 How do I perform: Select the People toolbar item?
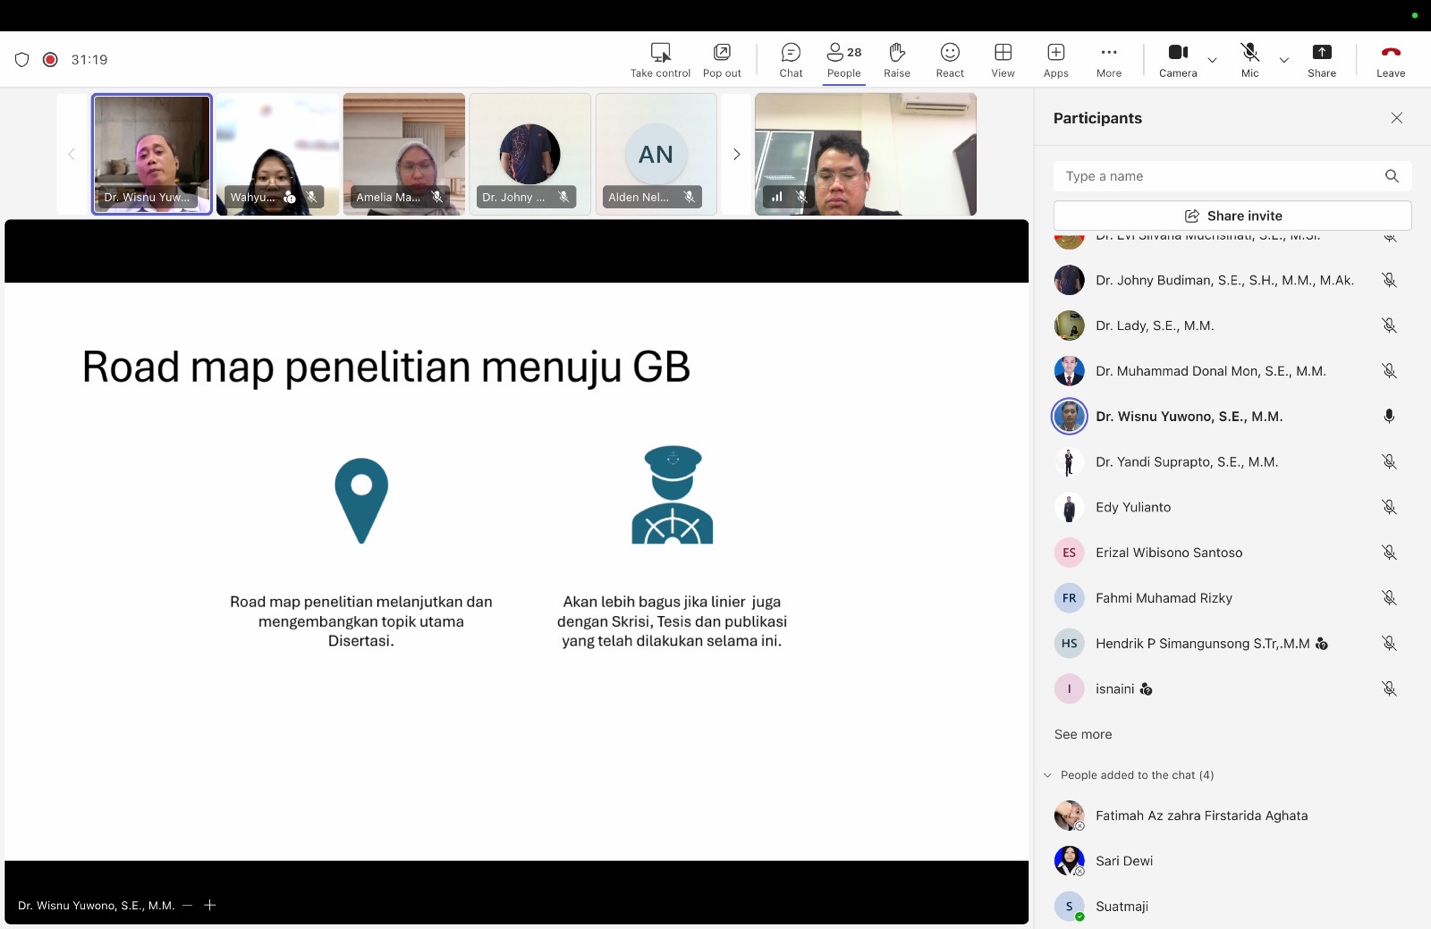click(843, 59)
